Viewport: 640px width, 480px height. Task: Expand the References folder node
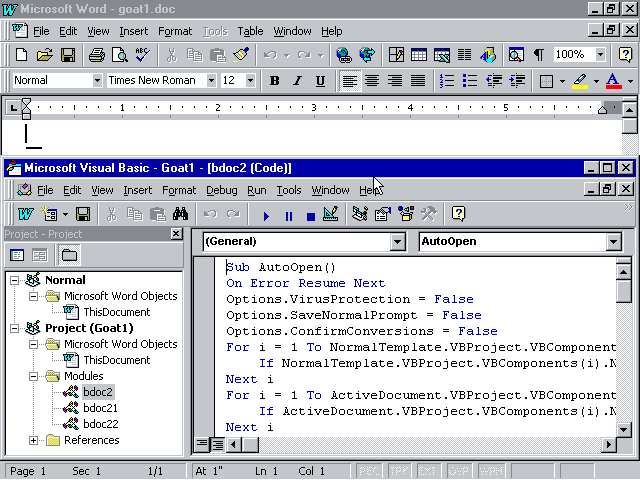(33, 440)
